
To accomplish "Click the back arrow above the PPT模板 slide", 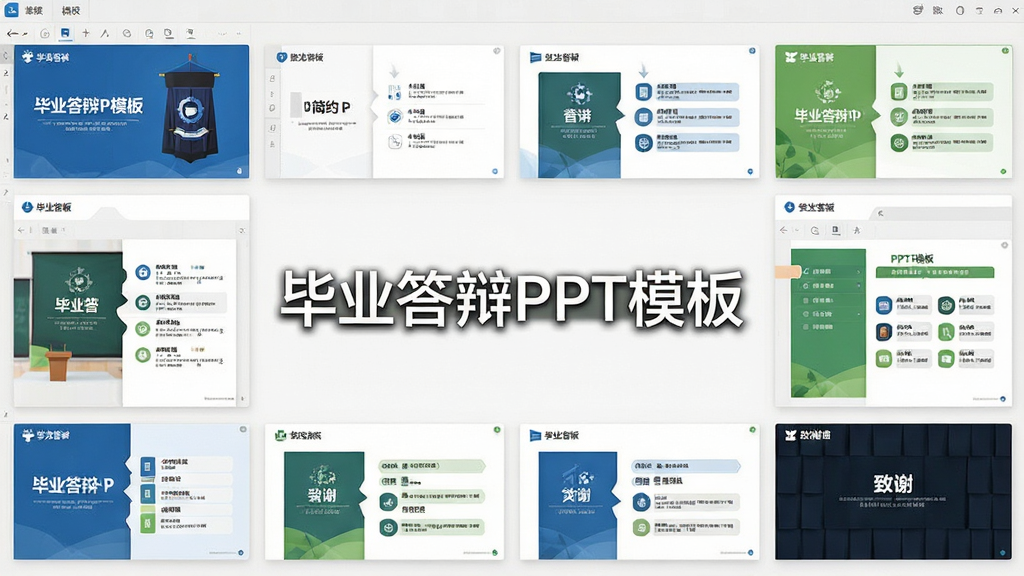I will 784,230.
